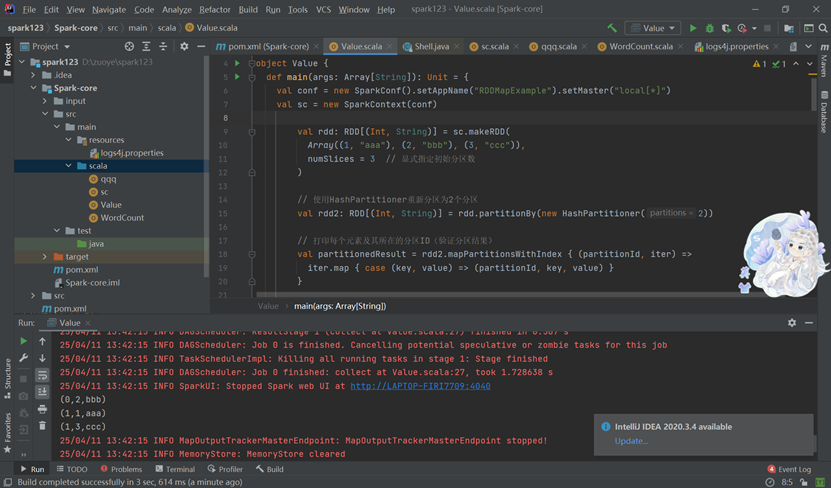Image resolution: width=831 pixels, height=488 pixels.
Task: Toggle the Problems tool window button
Action: click(x=121, y=469)
